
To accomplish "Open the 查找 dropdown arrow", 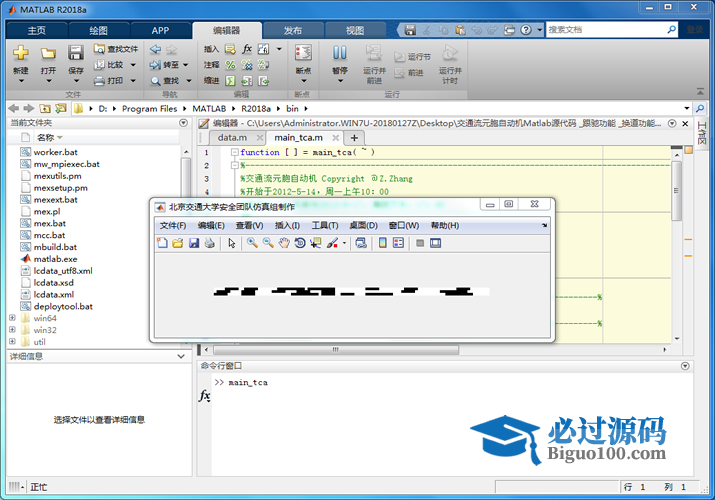I will click(188, 81).
